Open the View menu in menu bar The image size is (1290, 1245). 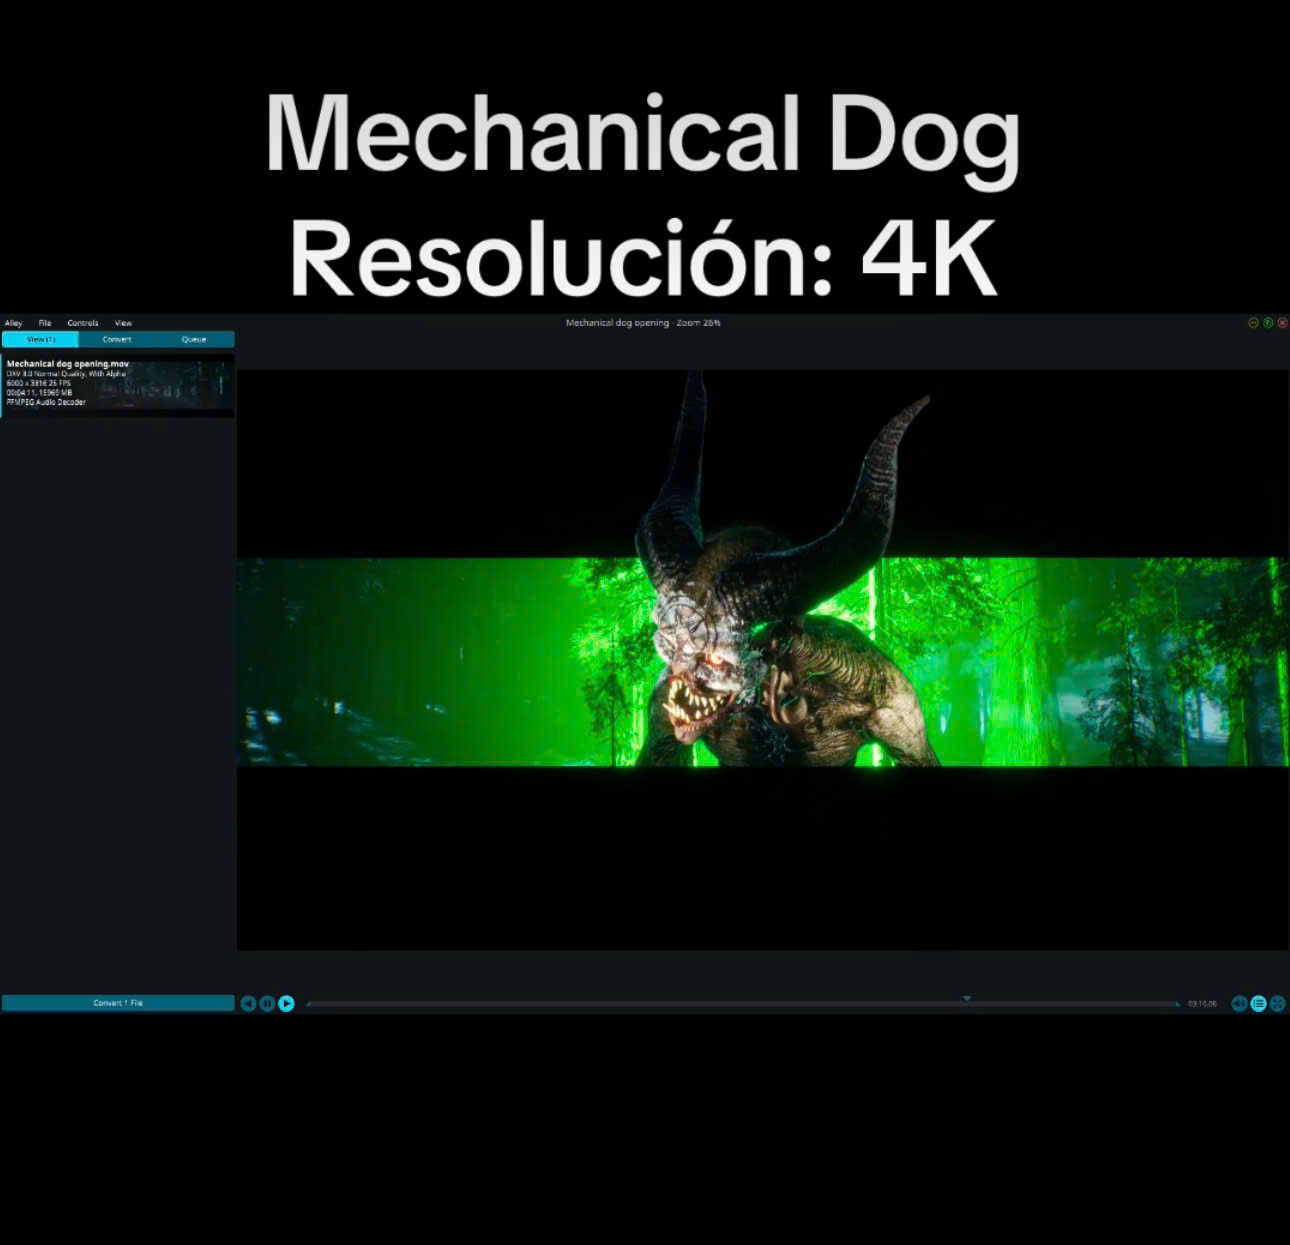pos(123,323)
